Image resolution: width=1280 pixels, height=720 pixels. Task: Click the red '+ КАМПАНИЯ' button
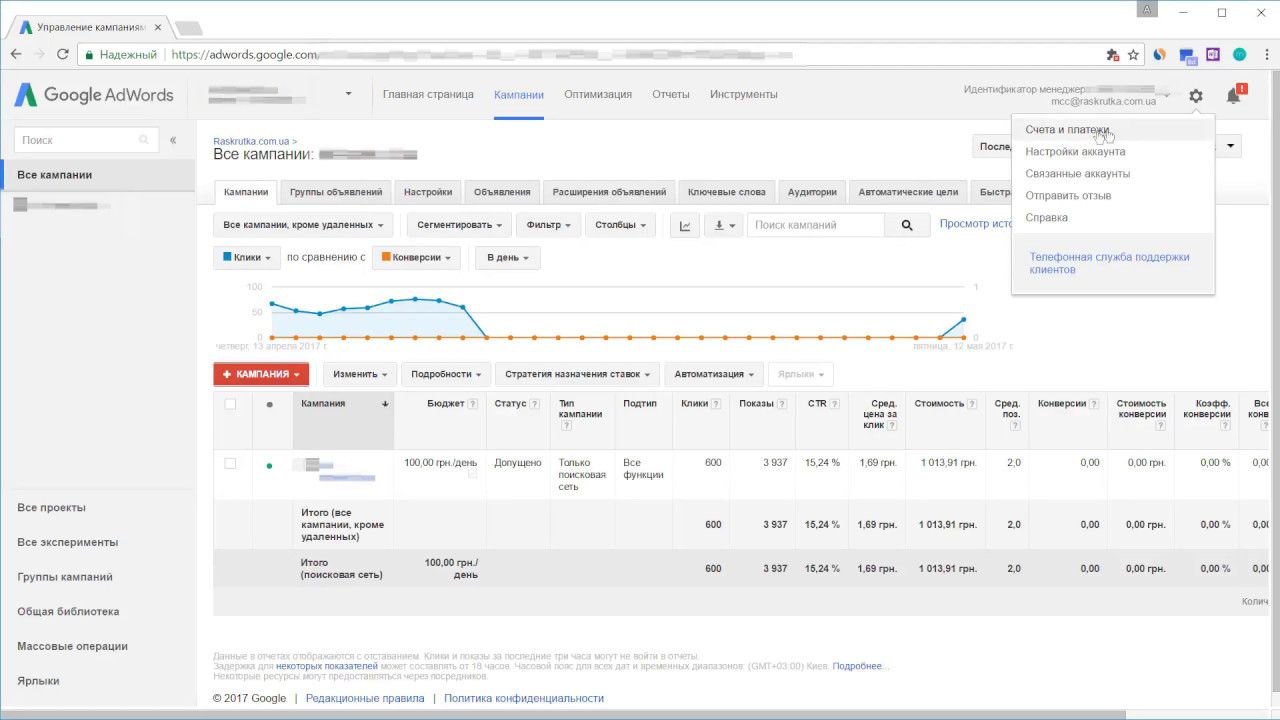(261, 374)
